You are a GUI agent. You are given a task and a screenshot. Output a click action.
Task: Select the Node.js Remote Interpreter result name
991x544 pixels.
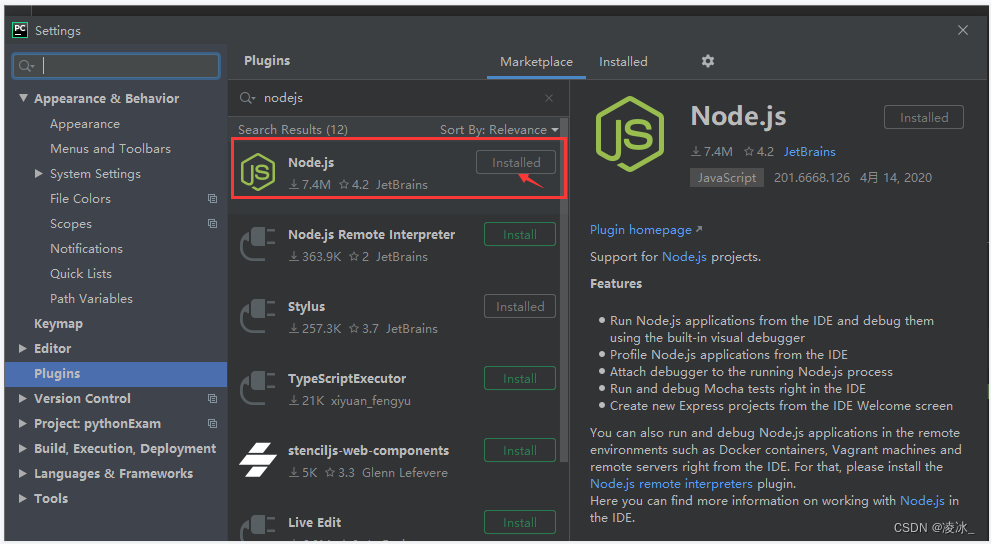[371, 234]
